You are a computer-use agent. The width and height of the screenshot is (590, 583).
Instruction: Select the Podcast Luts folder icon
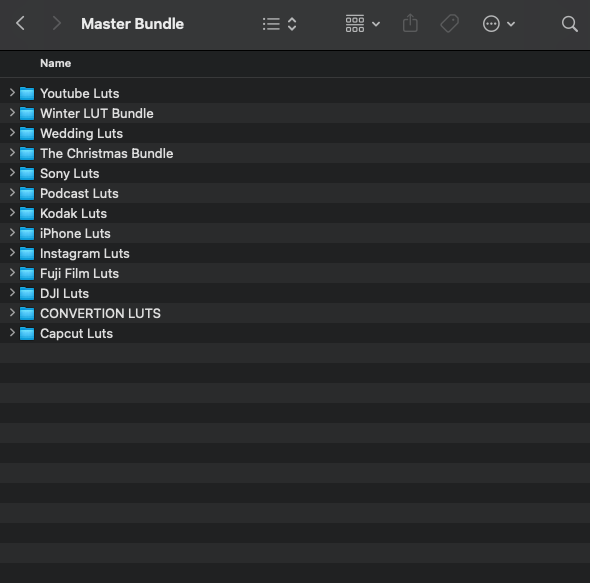pyautogui.click(x=27, y=193)
